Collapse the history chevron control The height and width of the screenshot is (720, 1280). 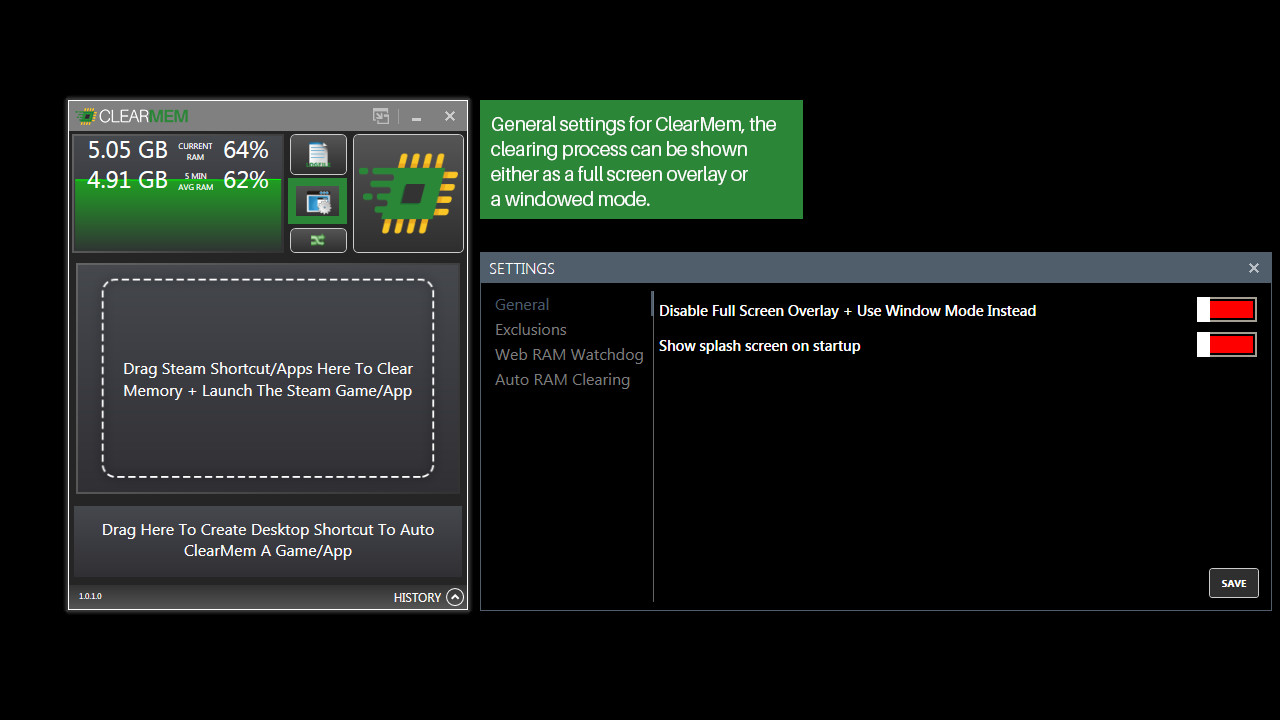pos(455,597)
